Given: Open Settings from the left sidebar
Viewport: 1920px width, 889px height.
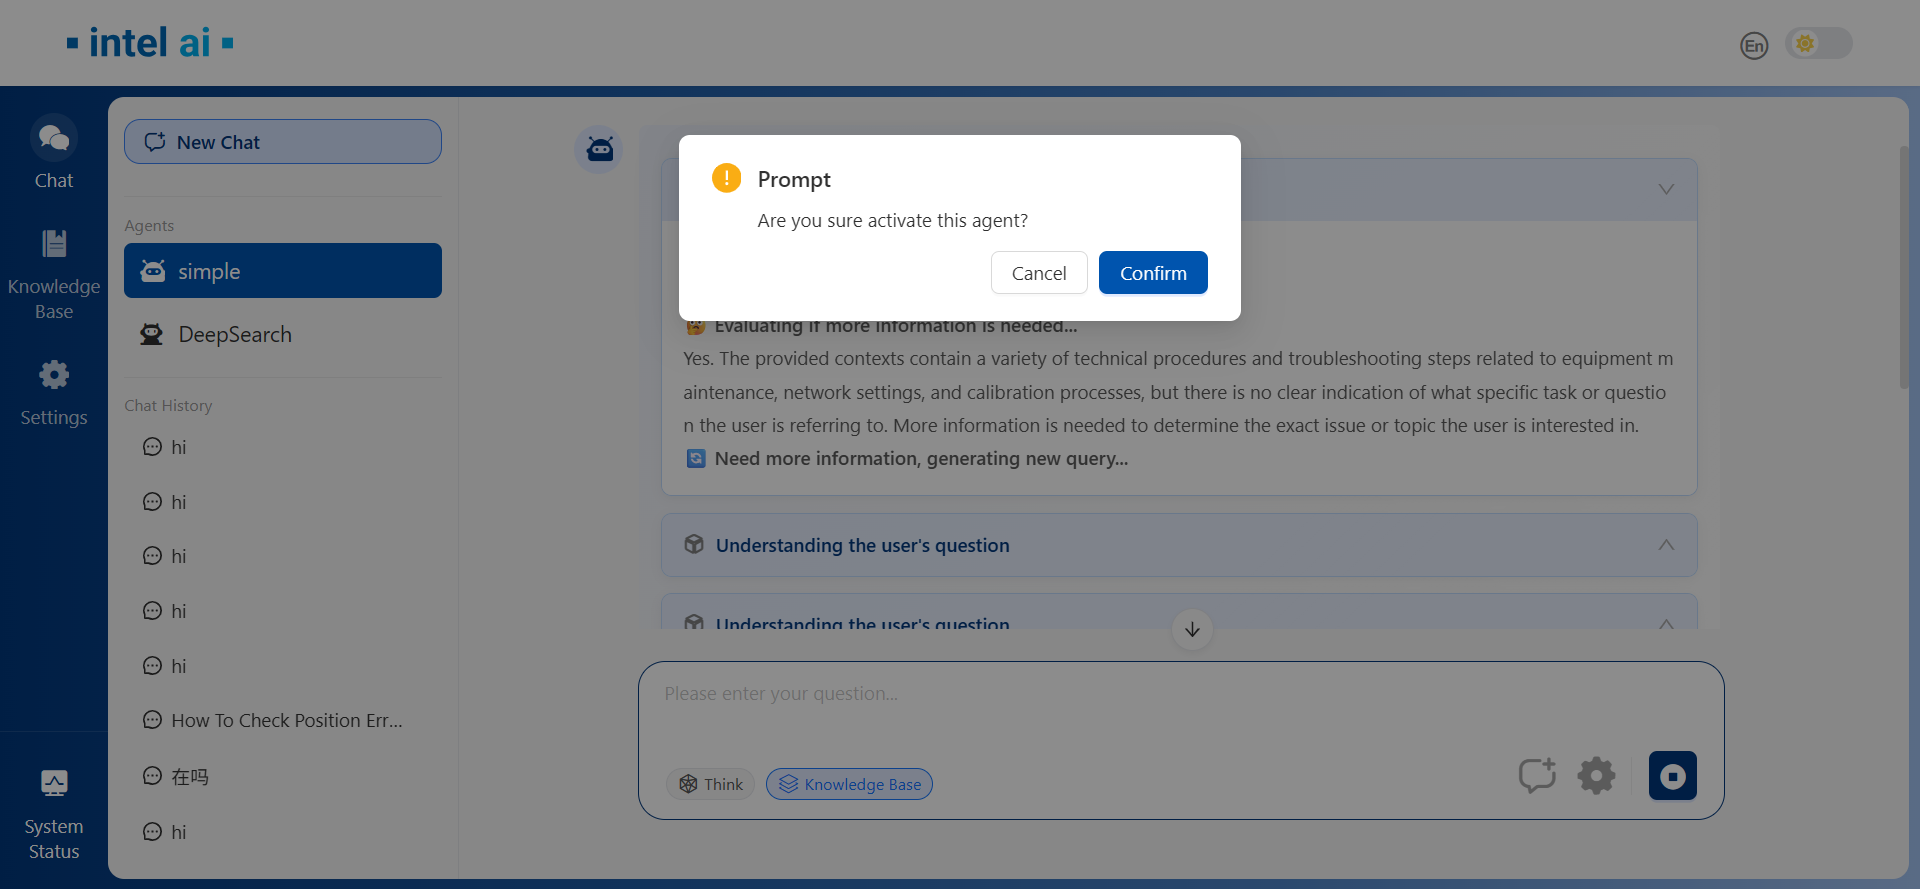Looking at the screenshot, I should click(54, 393).
